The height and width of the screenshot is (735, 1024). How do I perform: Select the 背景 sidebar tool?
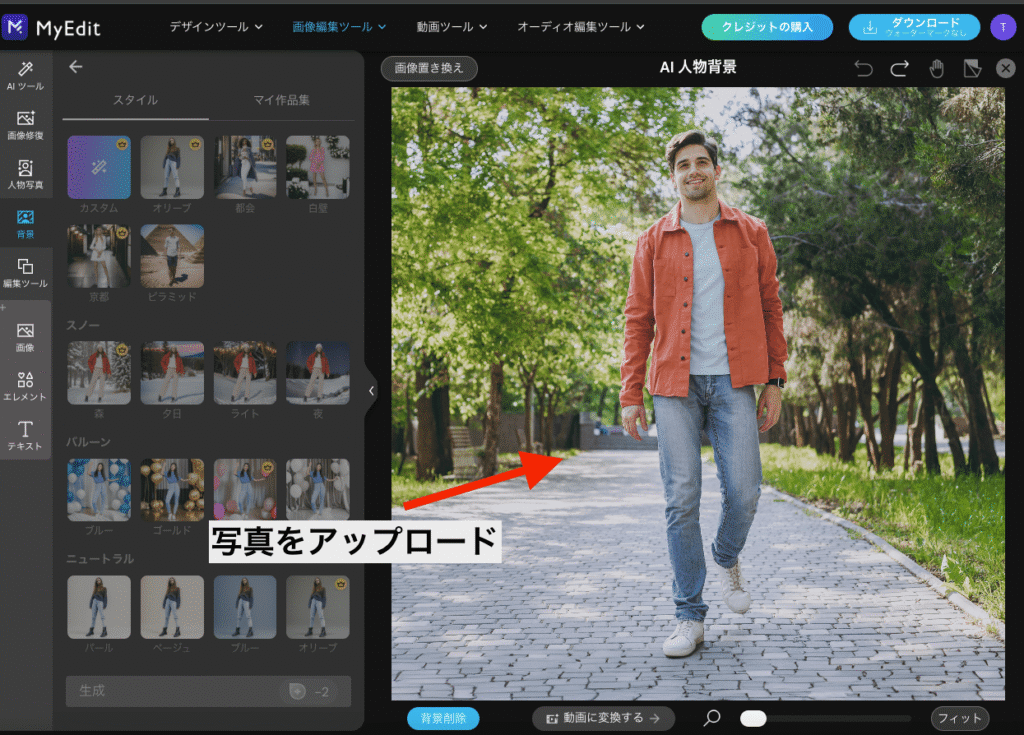point(25,224)
